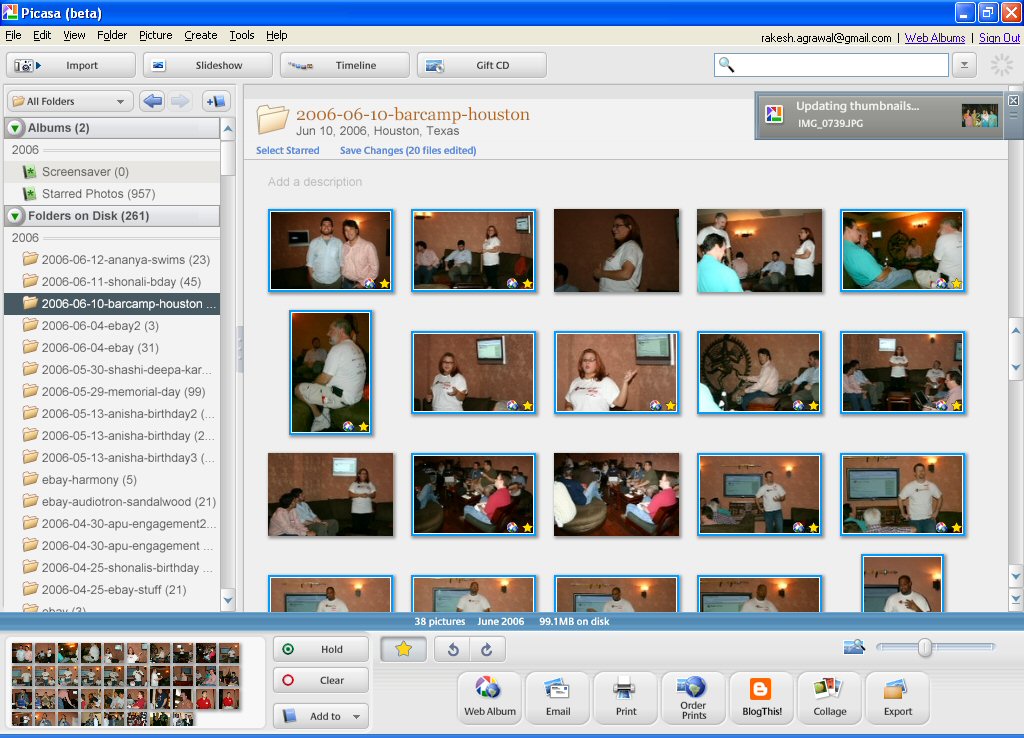Toggle the star on selected photos
Screen dimensions: 1024x738
tap(404, 649)
